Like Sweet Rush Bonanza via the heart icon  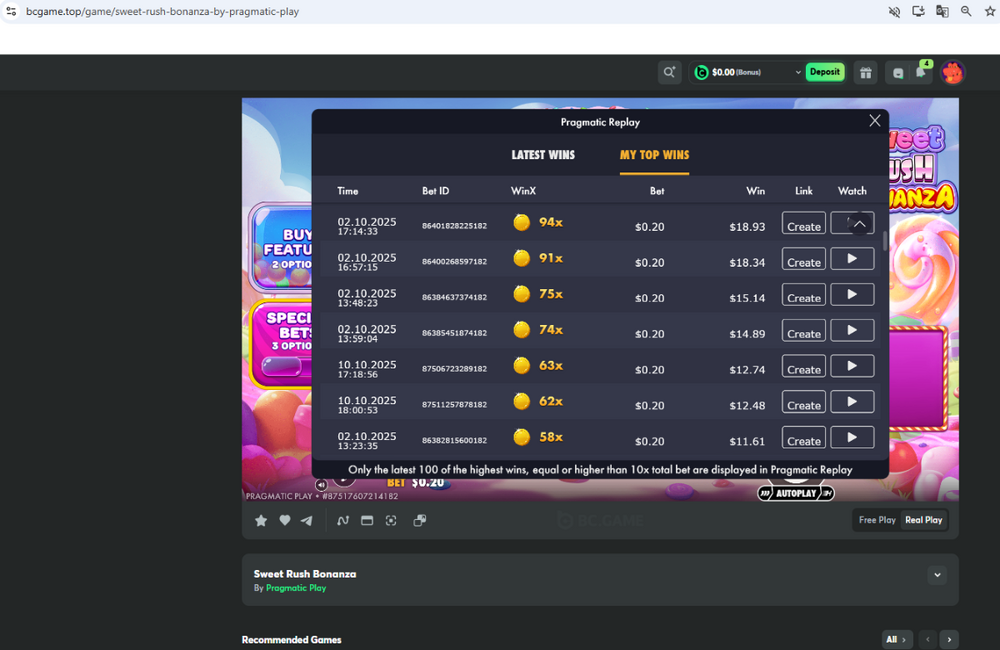(x=284, y=520)
